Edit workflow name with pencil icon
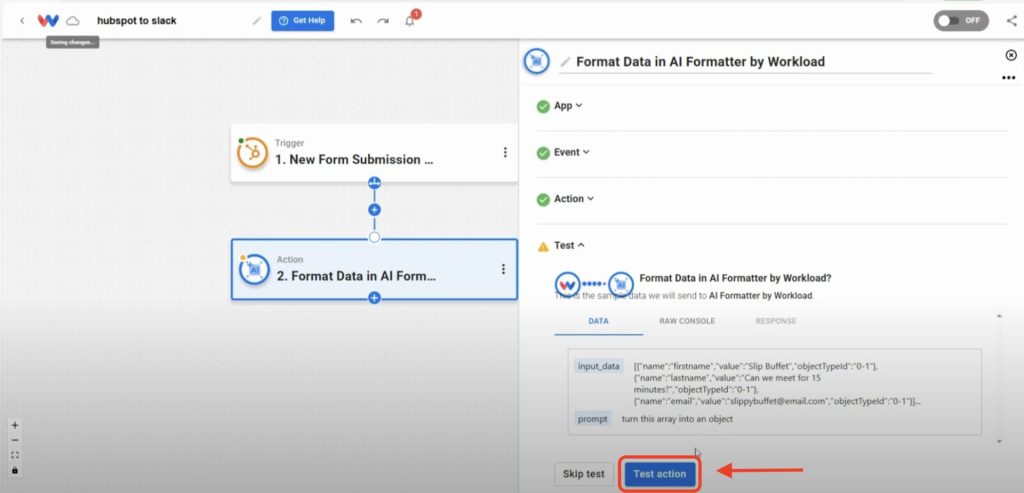The height and width of the screenshot is (493, 1024). (x=257, y=21)
